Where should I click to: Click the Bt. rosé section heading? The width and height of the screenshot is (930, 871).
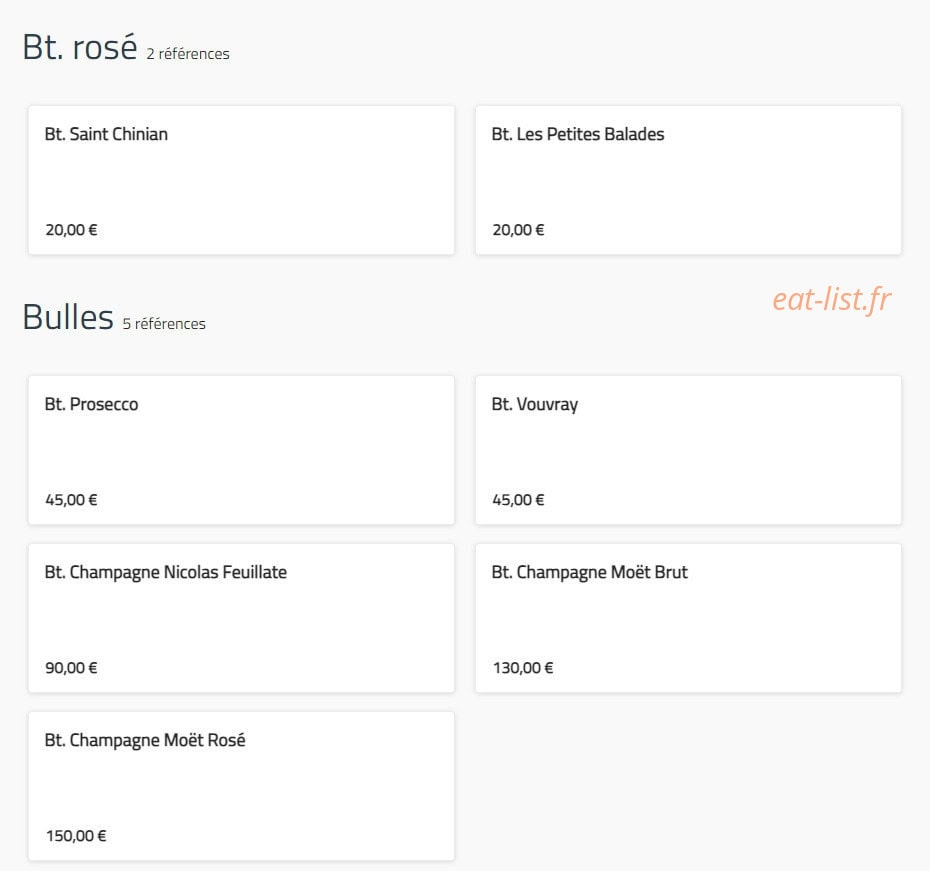click(x=80, y=46)
